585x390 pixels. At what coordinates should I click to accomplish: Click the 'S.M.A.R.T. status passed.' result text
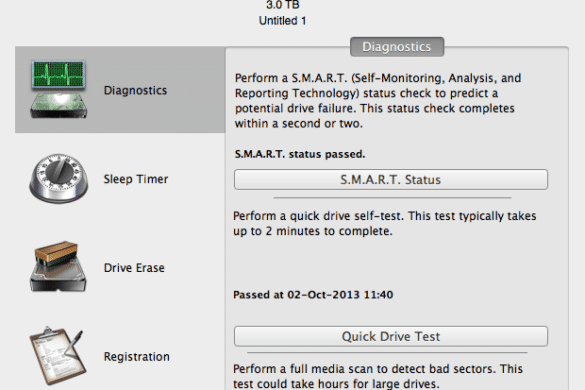300,154
